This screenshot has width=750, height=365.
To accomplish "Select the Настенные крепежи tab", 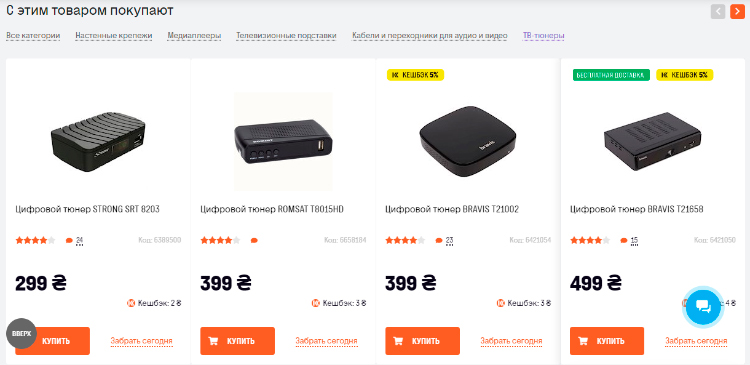I will [114, 35].
